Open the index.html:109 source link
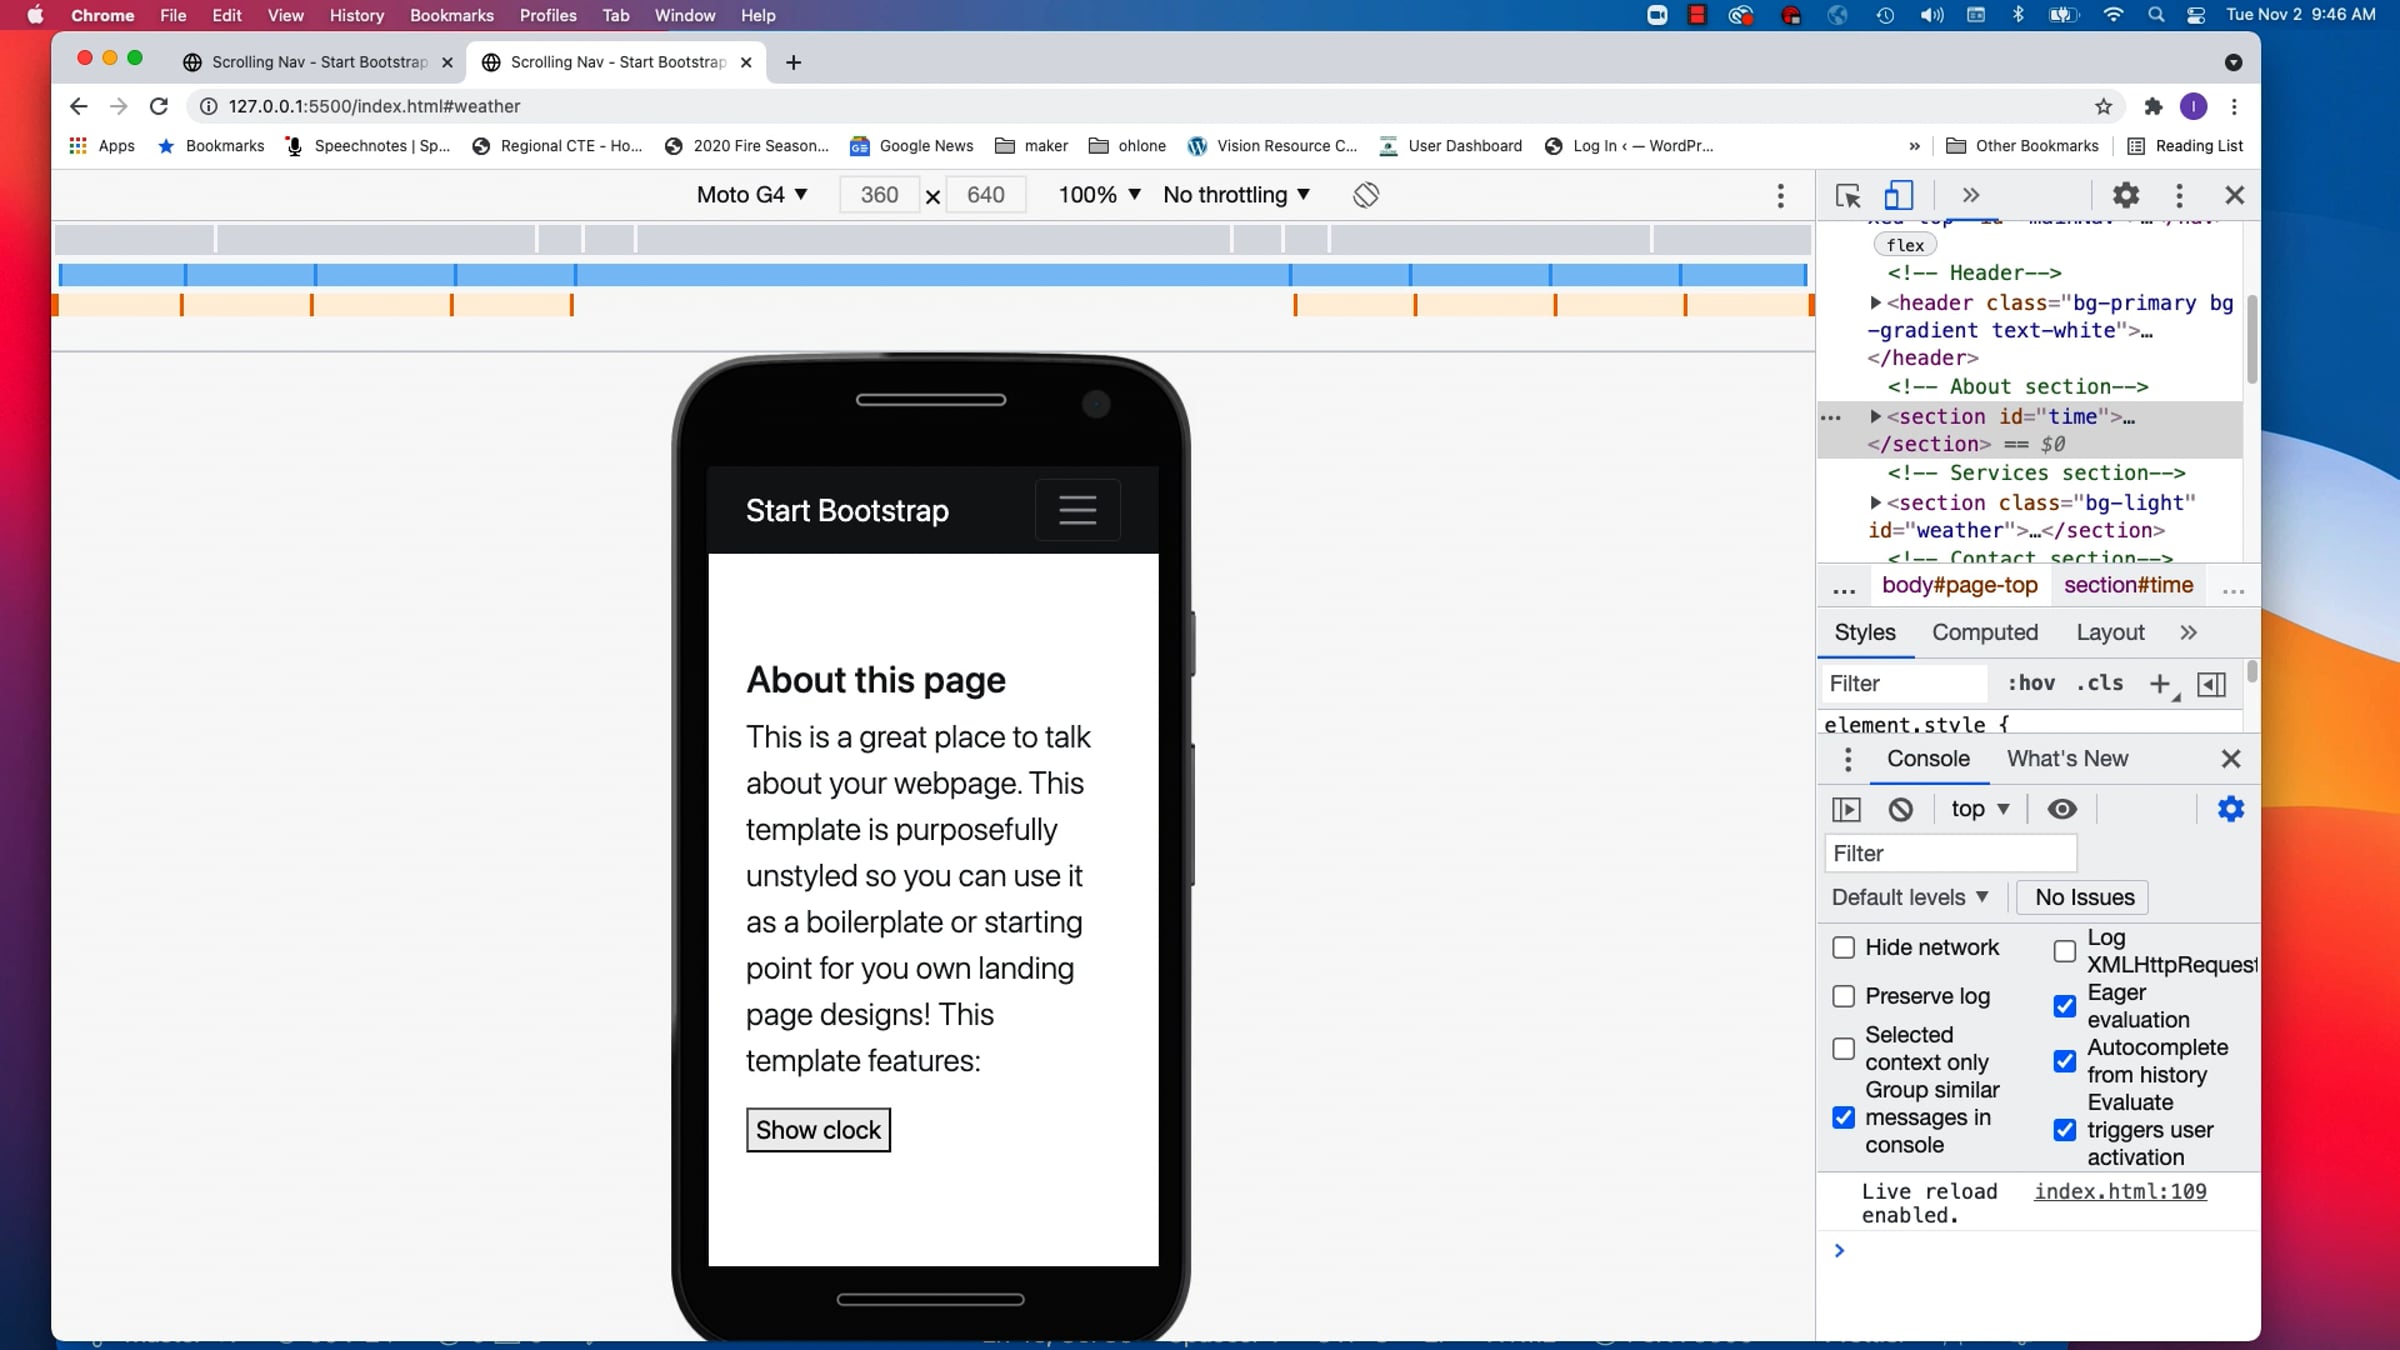The height and width of the screenshot is (1350, 2400). point(2120,1191)
